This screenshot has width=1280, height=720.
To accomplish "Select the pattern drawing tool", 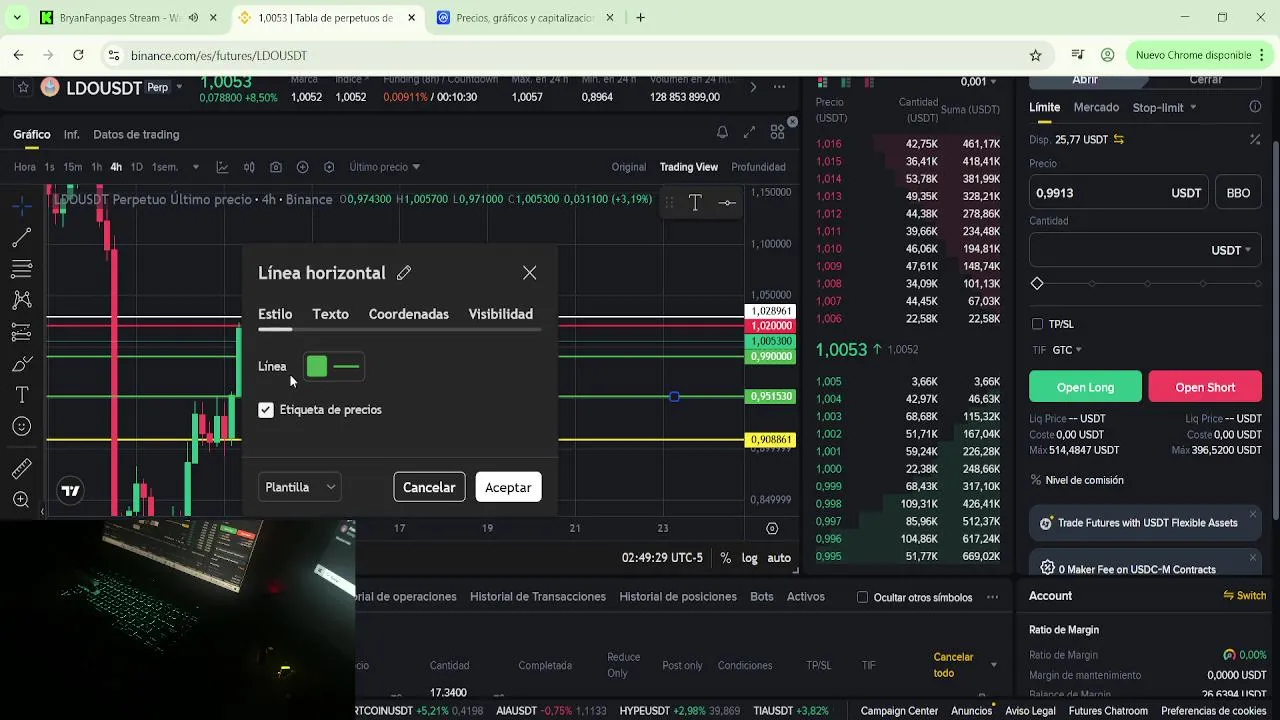I will [21, 300].
